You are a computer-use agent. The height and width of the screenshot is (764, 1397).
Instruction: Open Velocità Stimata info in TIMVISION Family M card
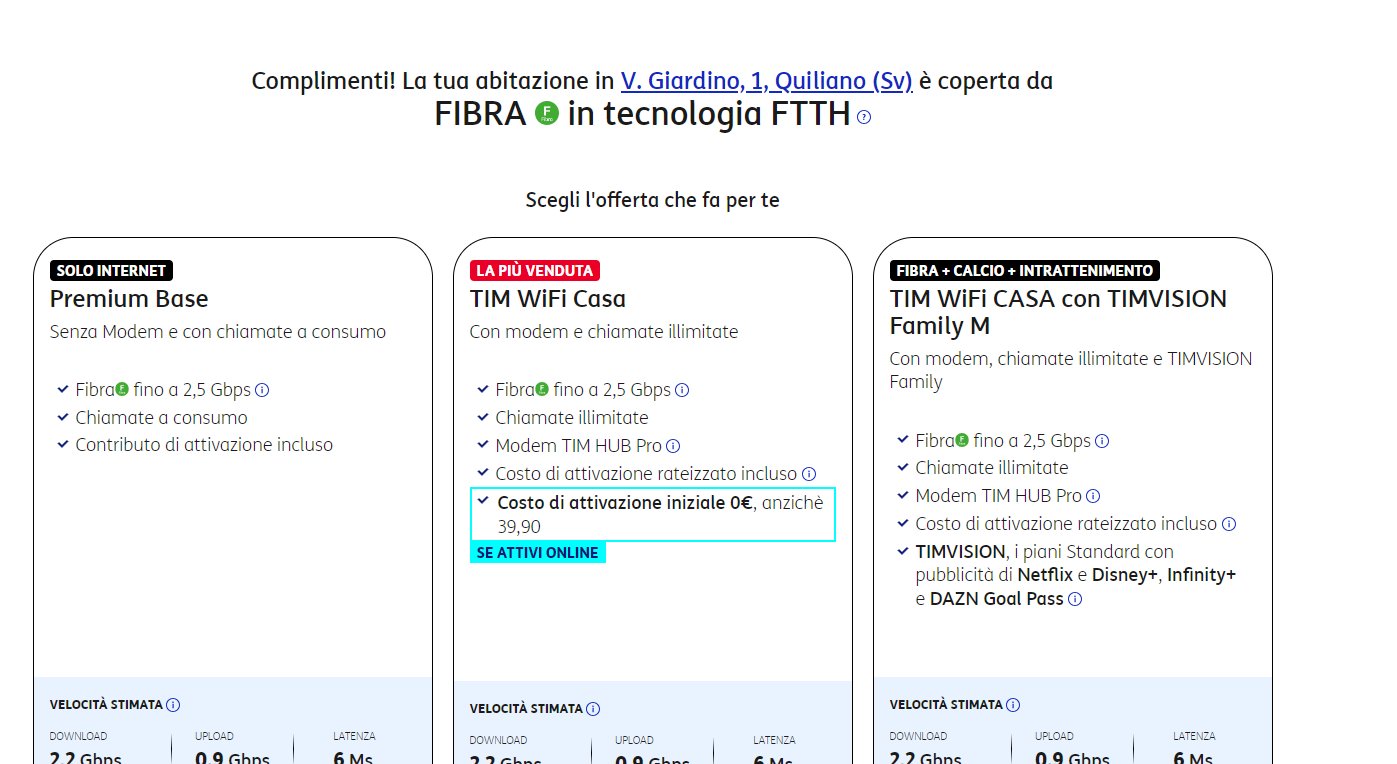tap(1013, 705)
